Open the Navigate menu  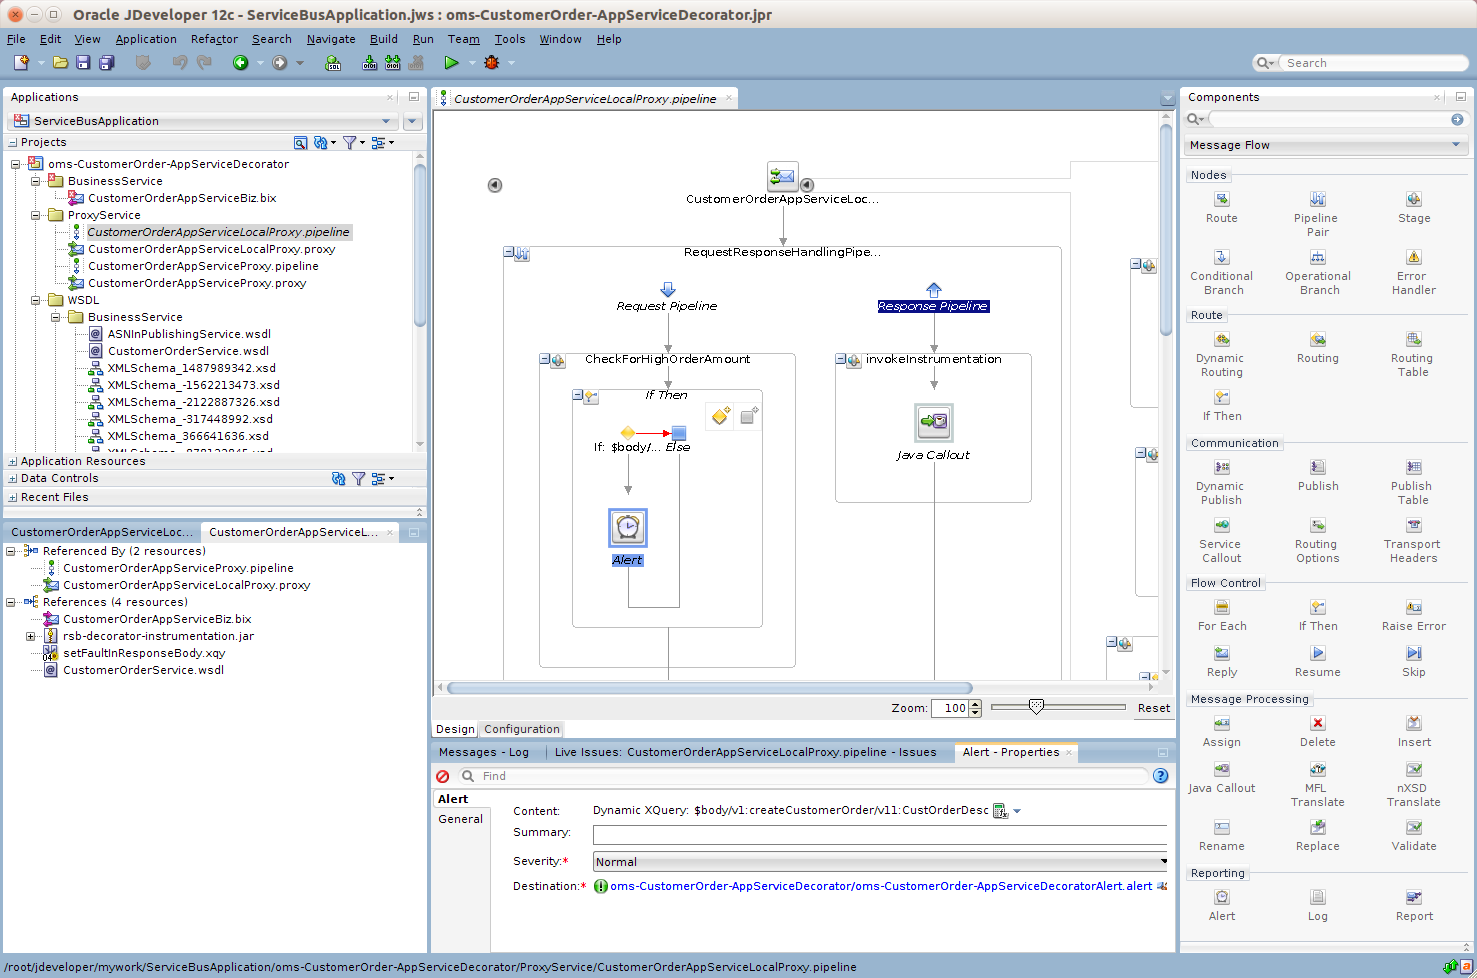(331, 39)
